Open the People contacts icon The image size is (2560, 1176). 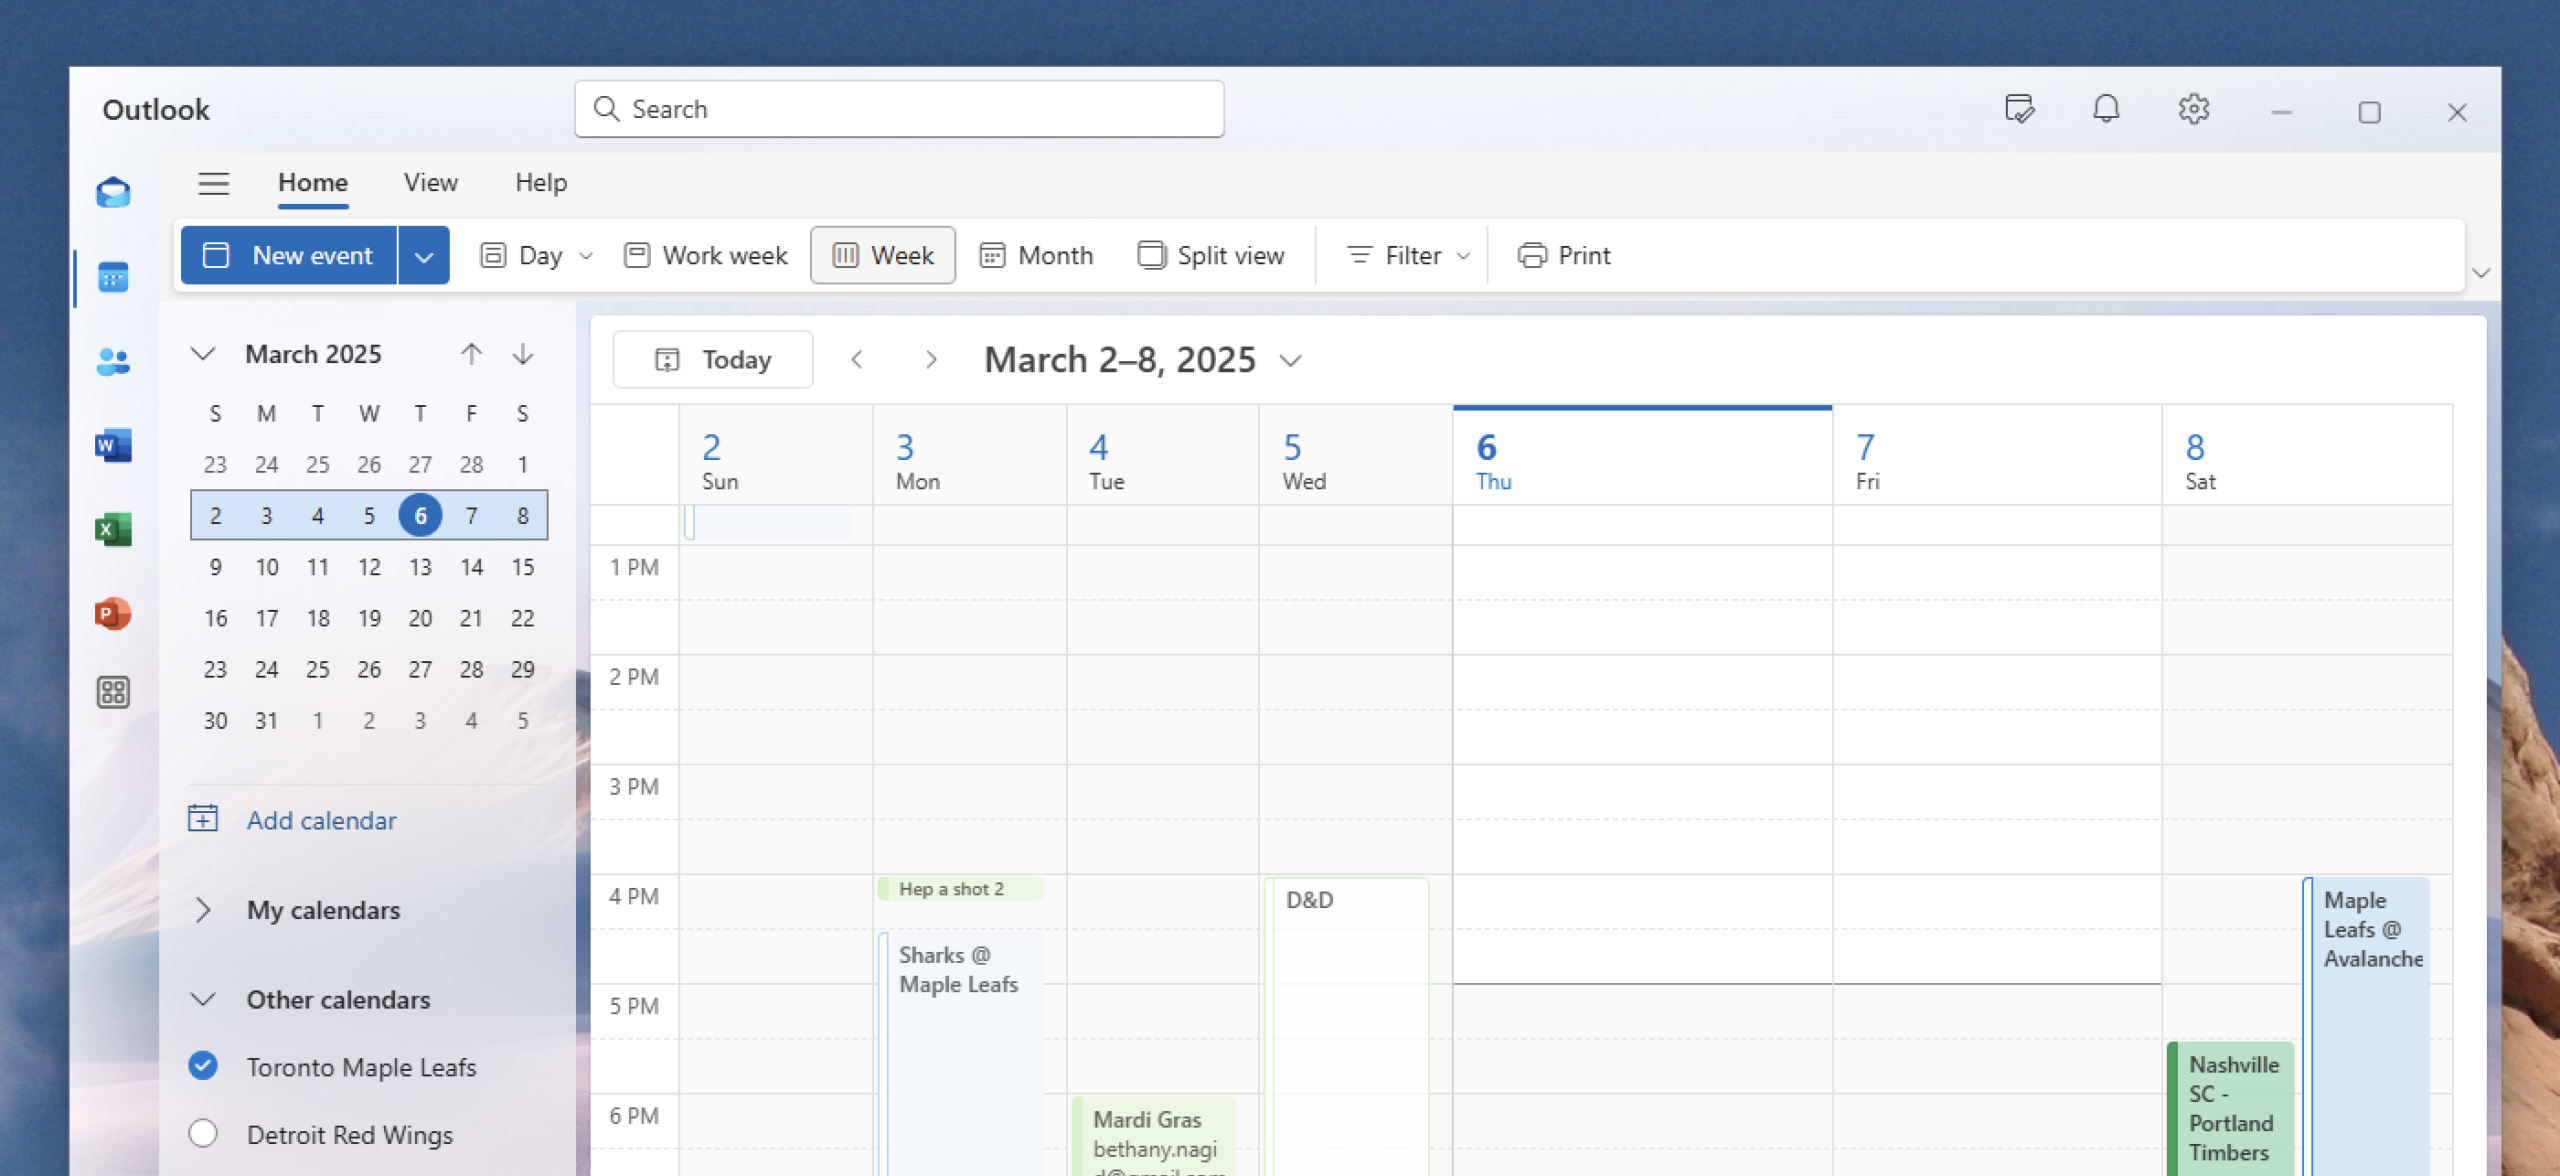(113, 361)
